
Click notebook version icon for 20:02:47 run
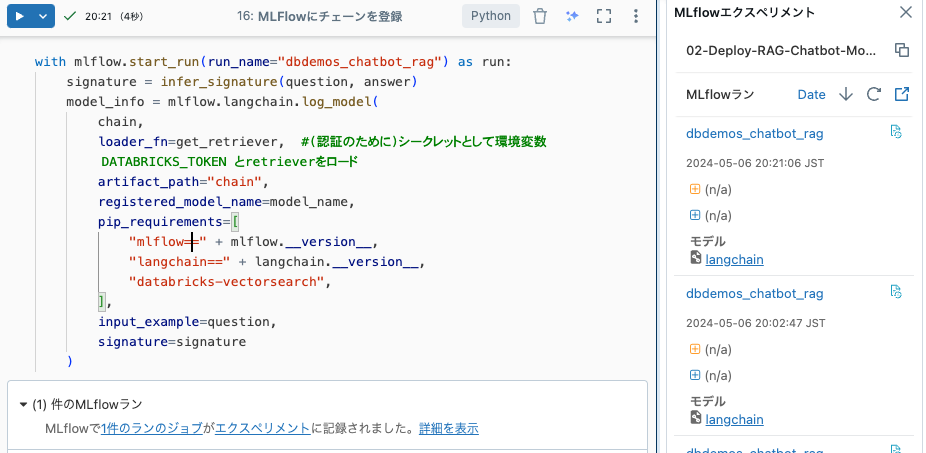[x=896, y=291]
